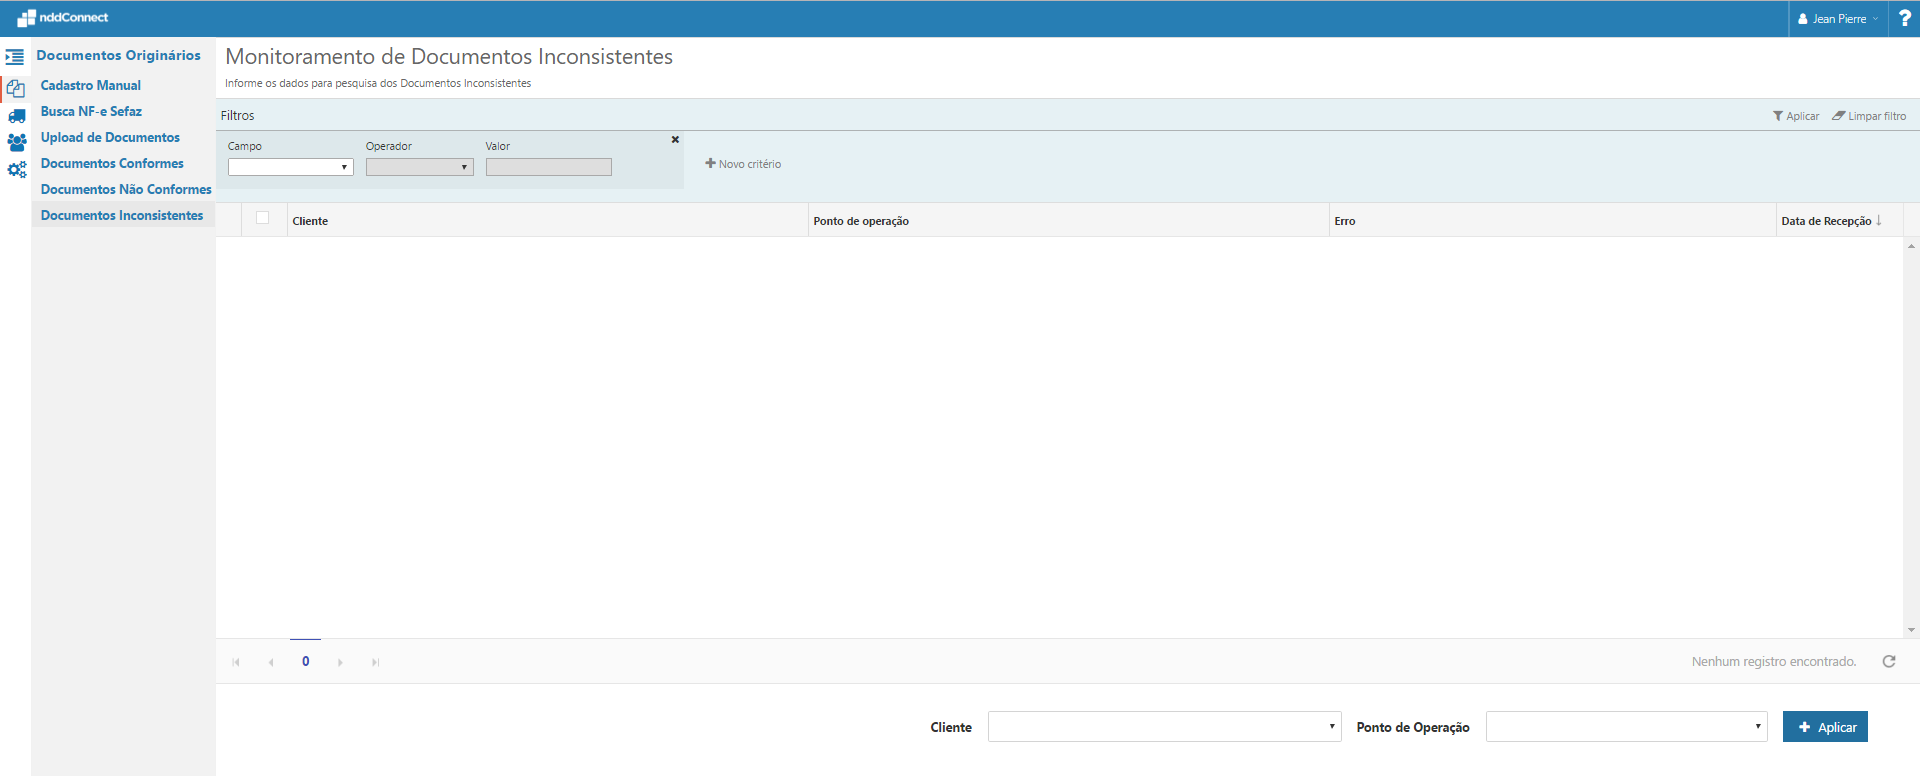Open the help question mark icon

(1904, 18)
